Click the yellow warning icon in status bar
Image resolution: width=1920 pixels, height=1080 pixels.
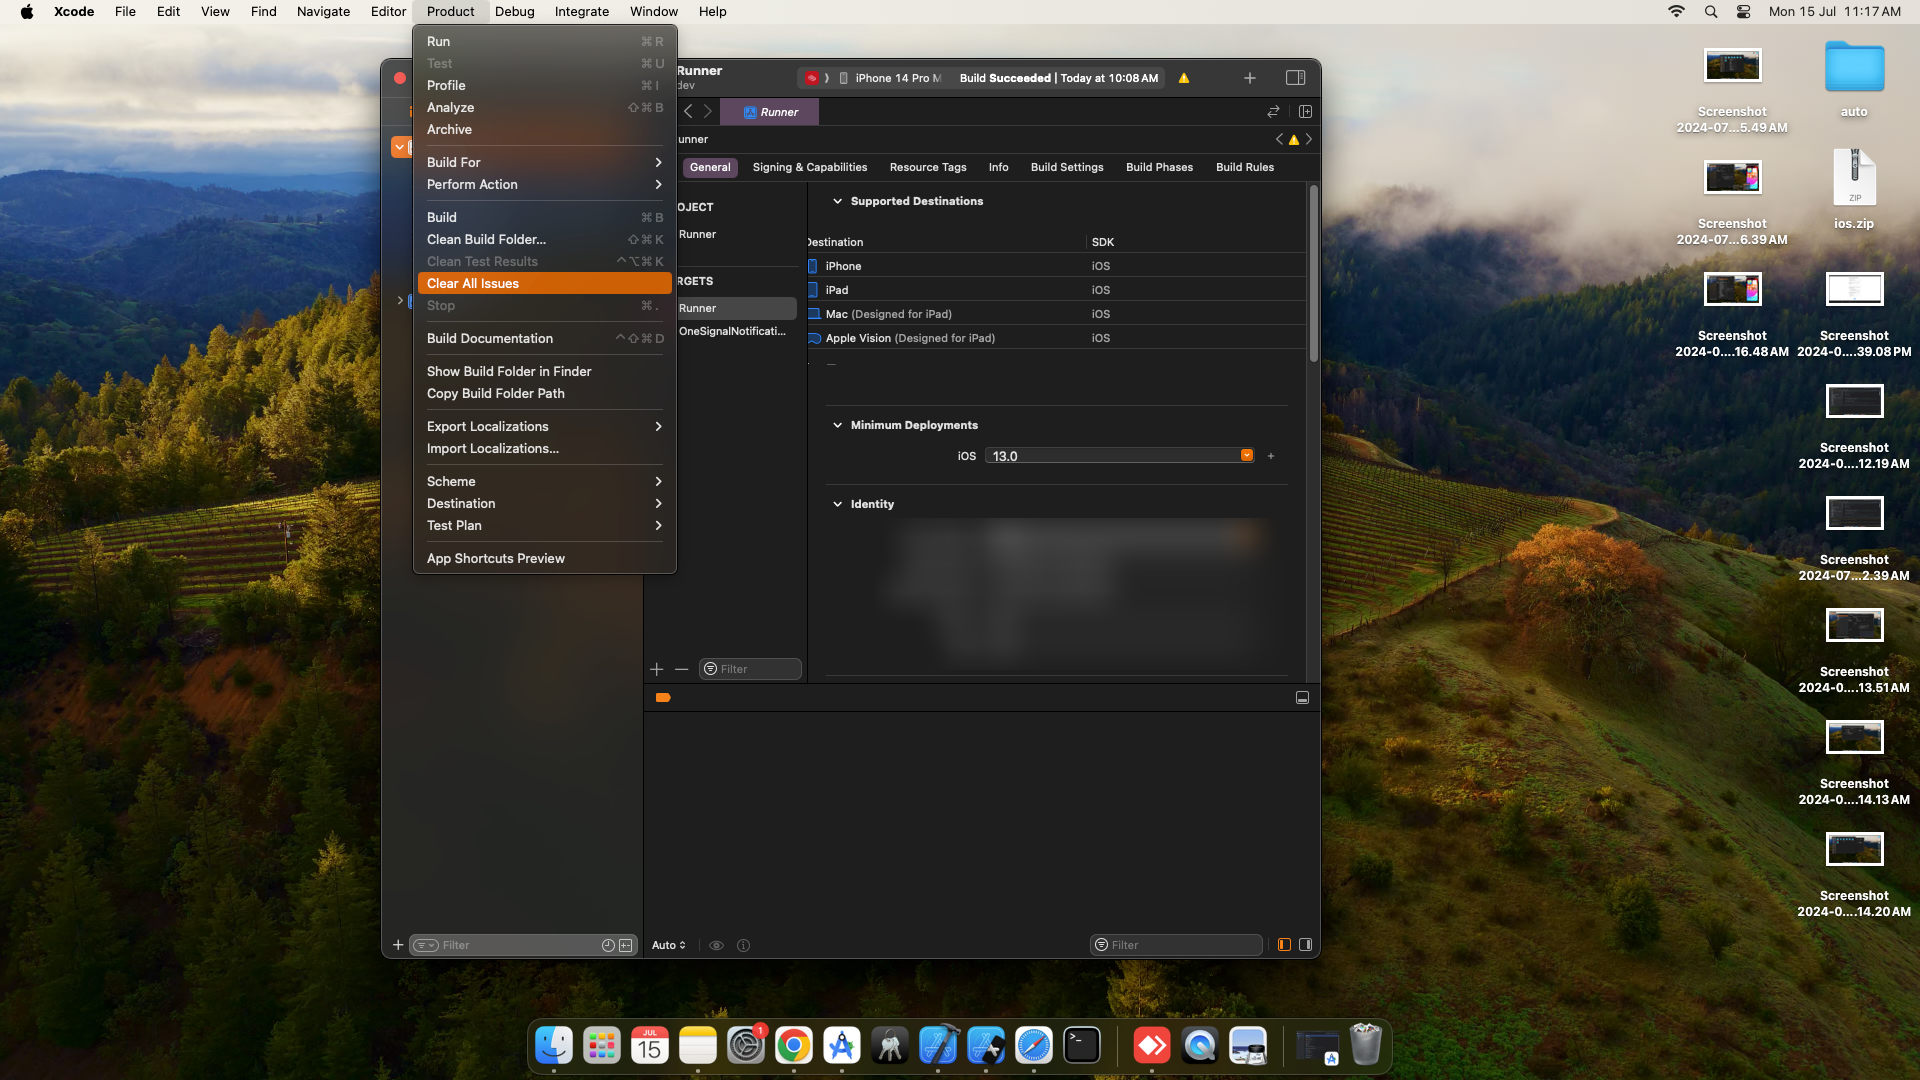pyautogui.click(x=1184, y=78)
